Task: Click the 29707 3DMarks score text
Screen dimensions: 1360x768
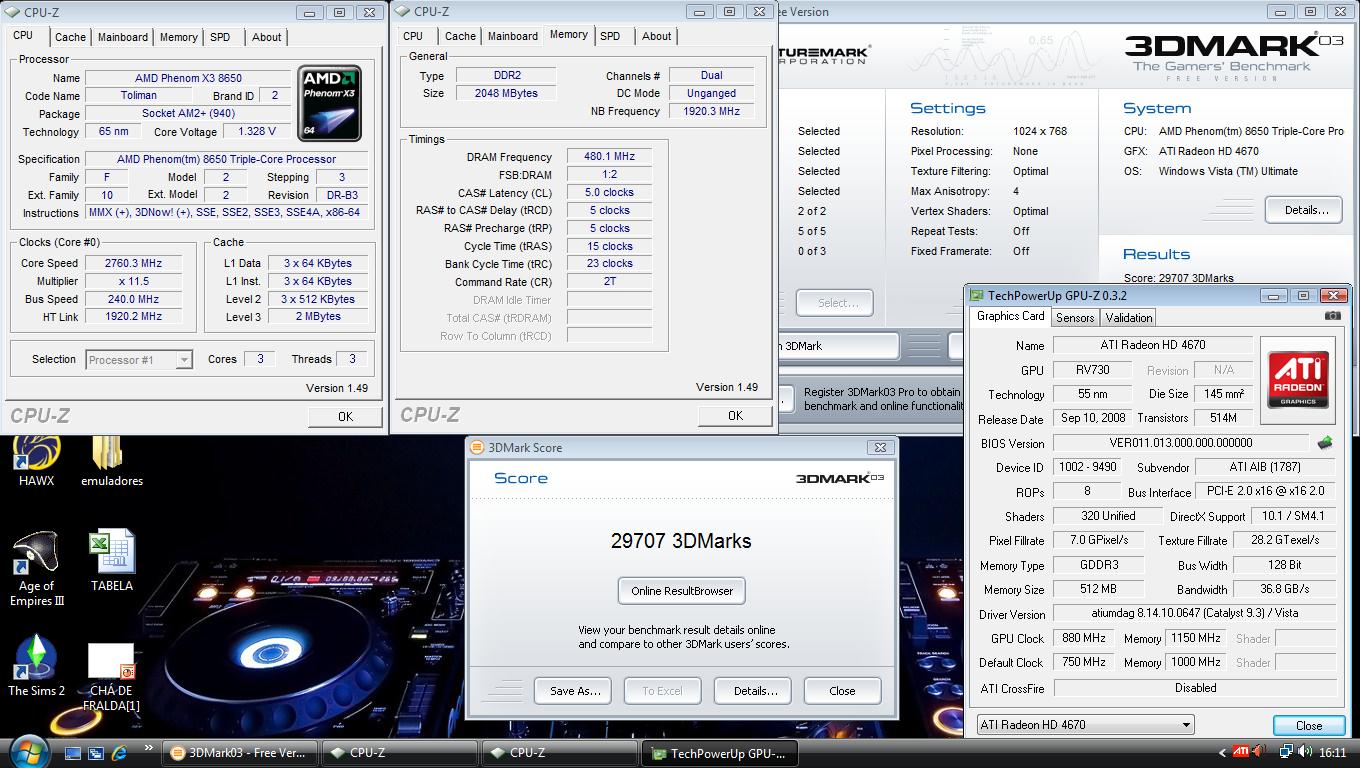Action: 681,541
